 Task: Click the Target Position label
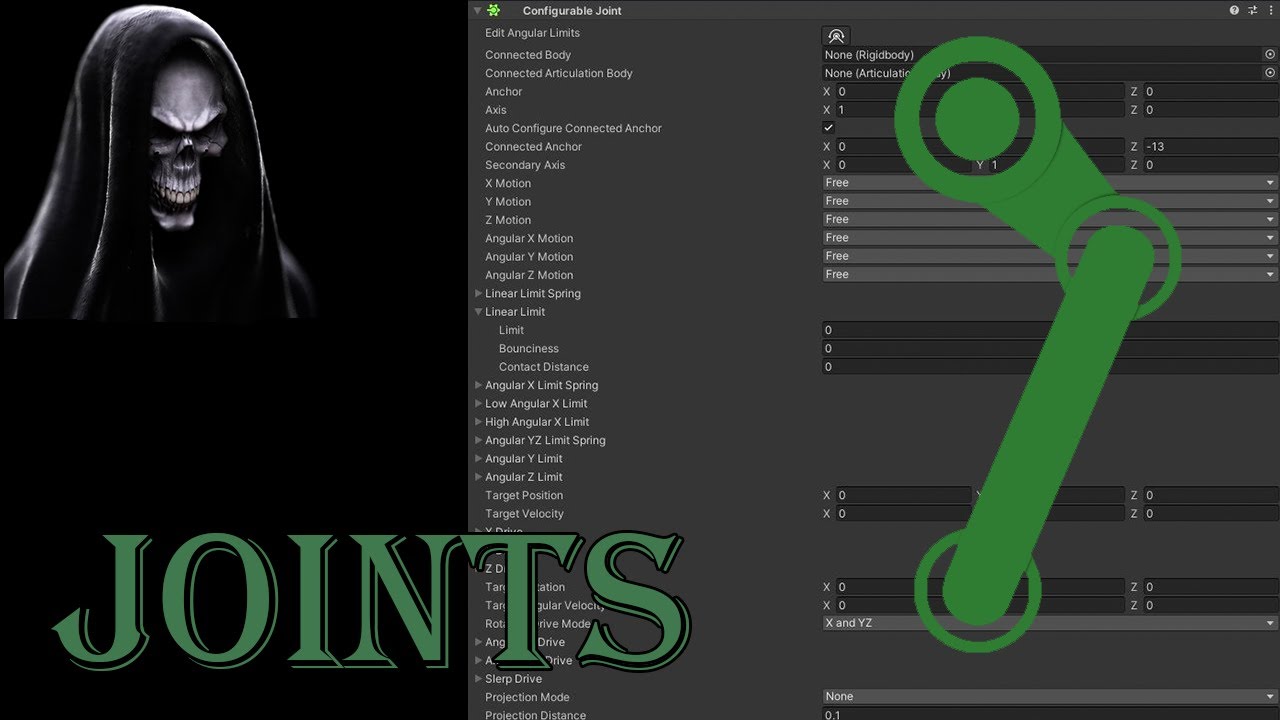pos(524,495)
